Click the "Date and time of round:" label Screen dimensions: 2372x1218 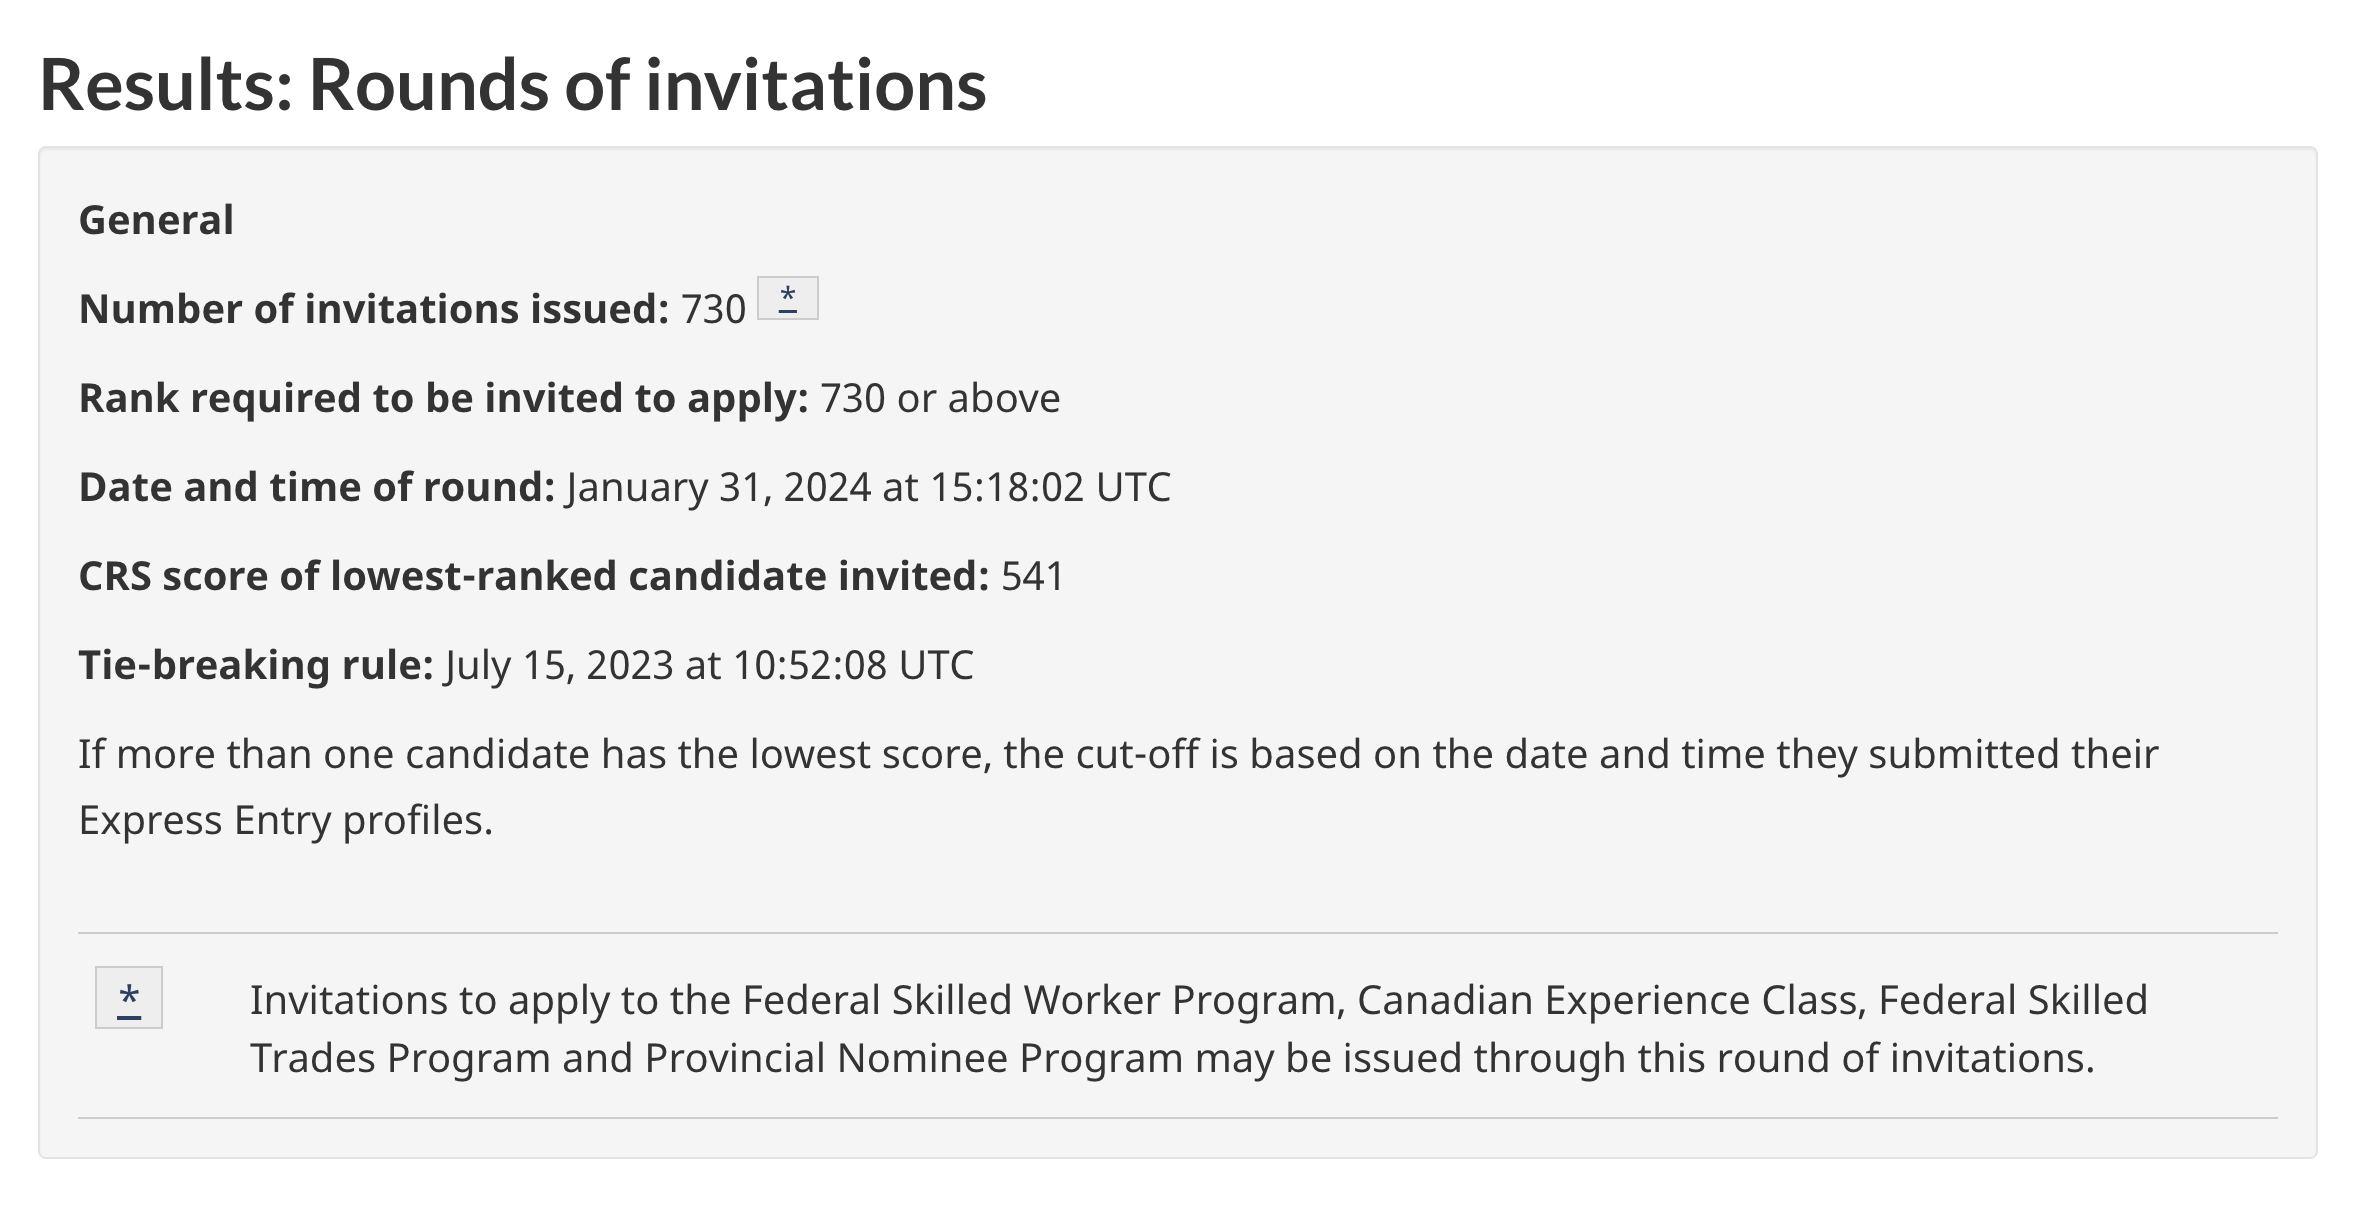[317, 487]
